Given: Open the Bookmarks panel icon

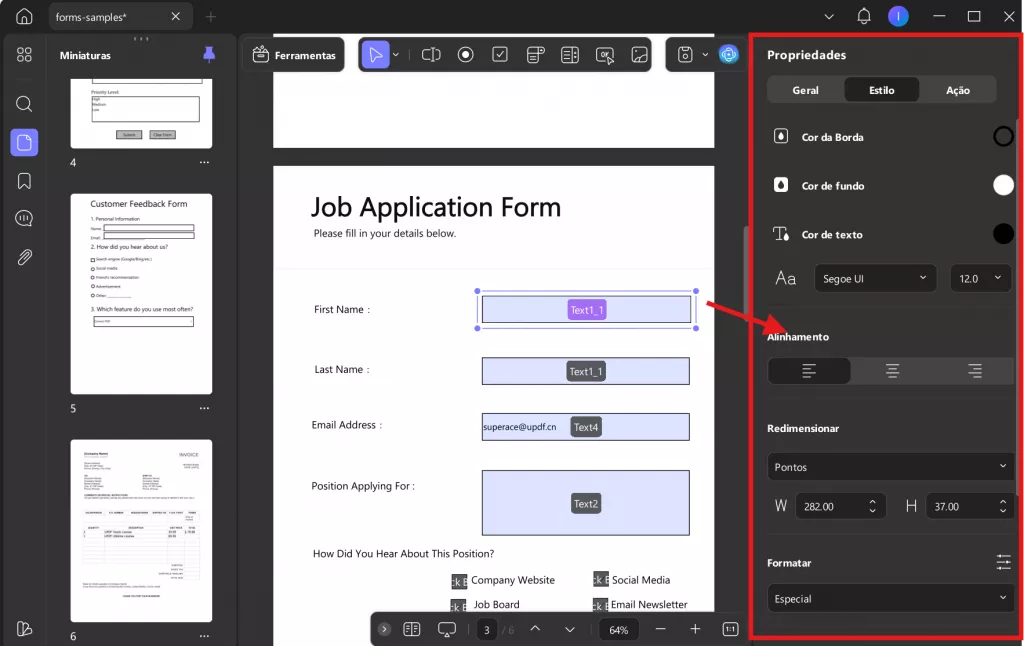Looking at the screenshot, I should pyautogui.click(x=24, y=181).
